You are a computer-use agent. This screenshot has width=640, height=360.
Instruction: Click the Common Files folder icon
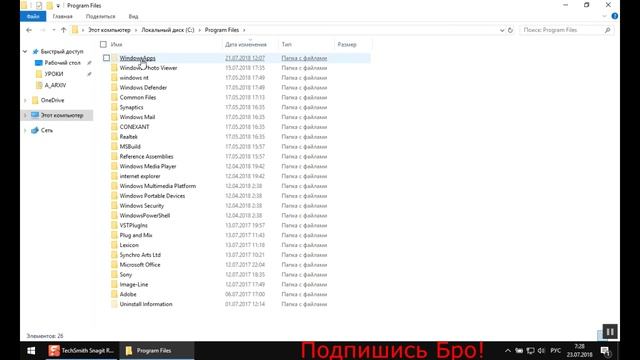tap(114, 97)
